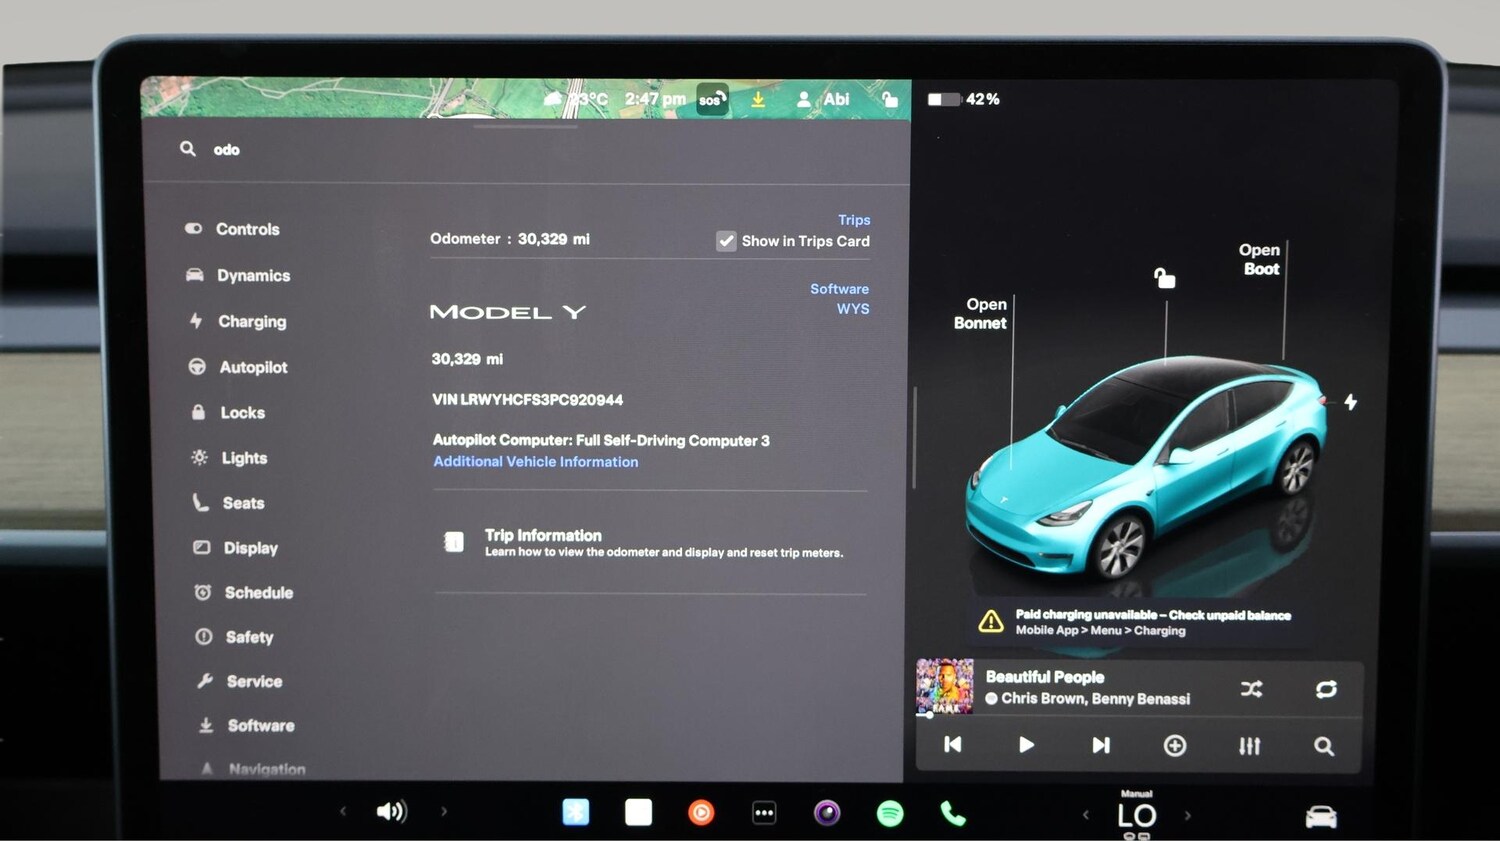
Task: Decrease volume with the left arrow
Action: [x=343, y=811]
